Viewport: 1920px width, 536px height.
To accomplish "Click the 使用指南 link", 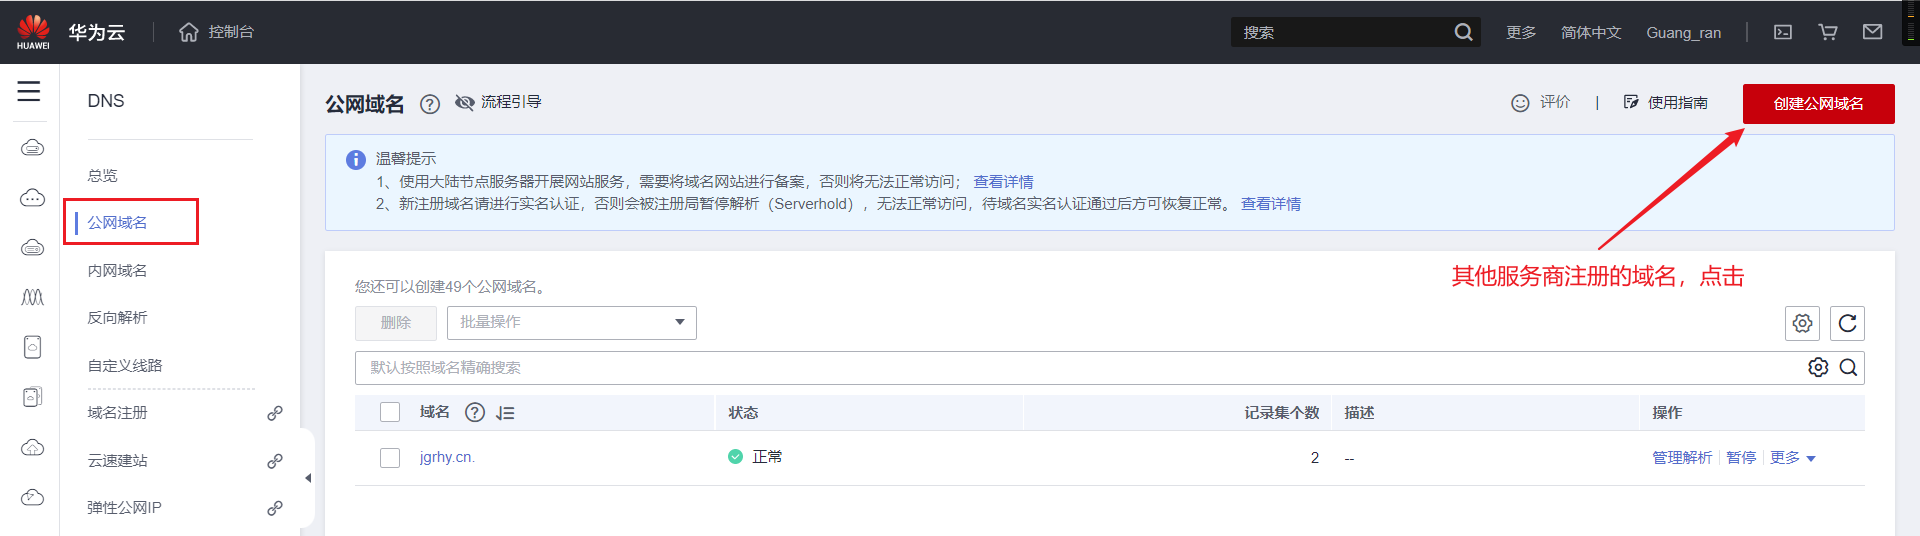I will click(1678, 102).
